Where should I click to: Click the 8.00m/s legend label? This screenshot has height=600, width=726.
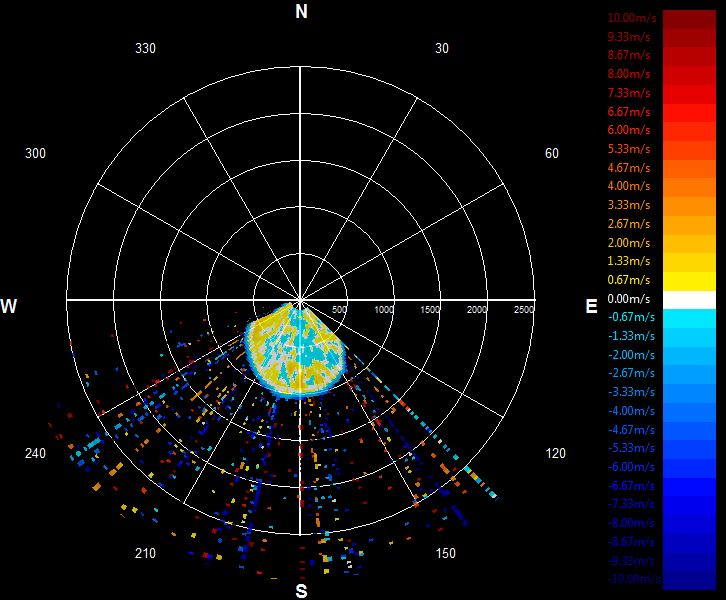(x=629, y=74)
